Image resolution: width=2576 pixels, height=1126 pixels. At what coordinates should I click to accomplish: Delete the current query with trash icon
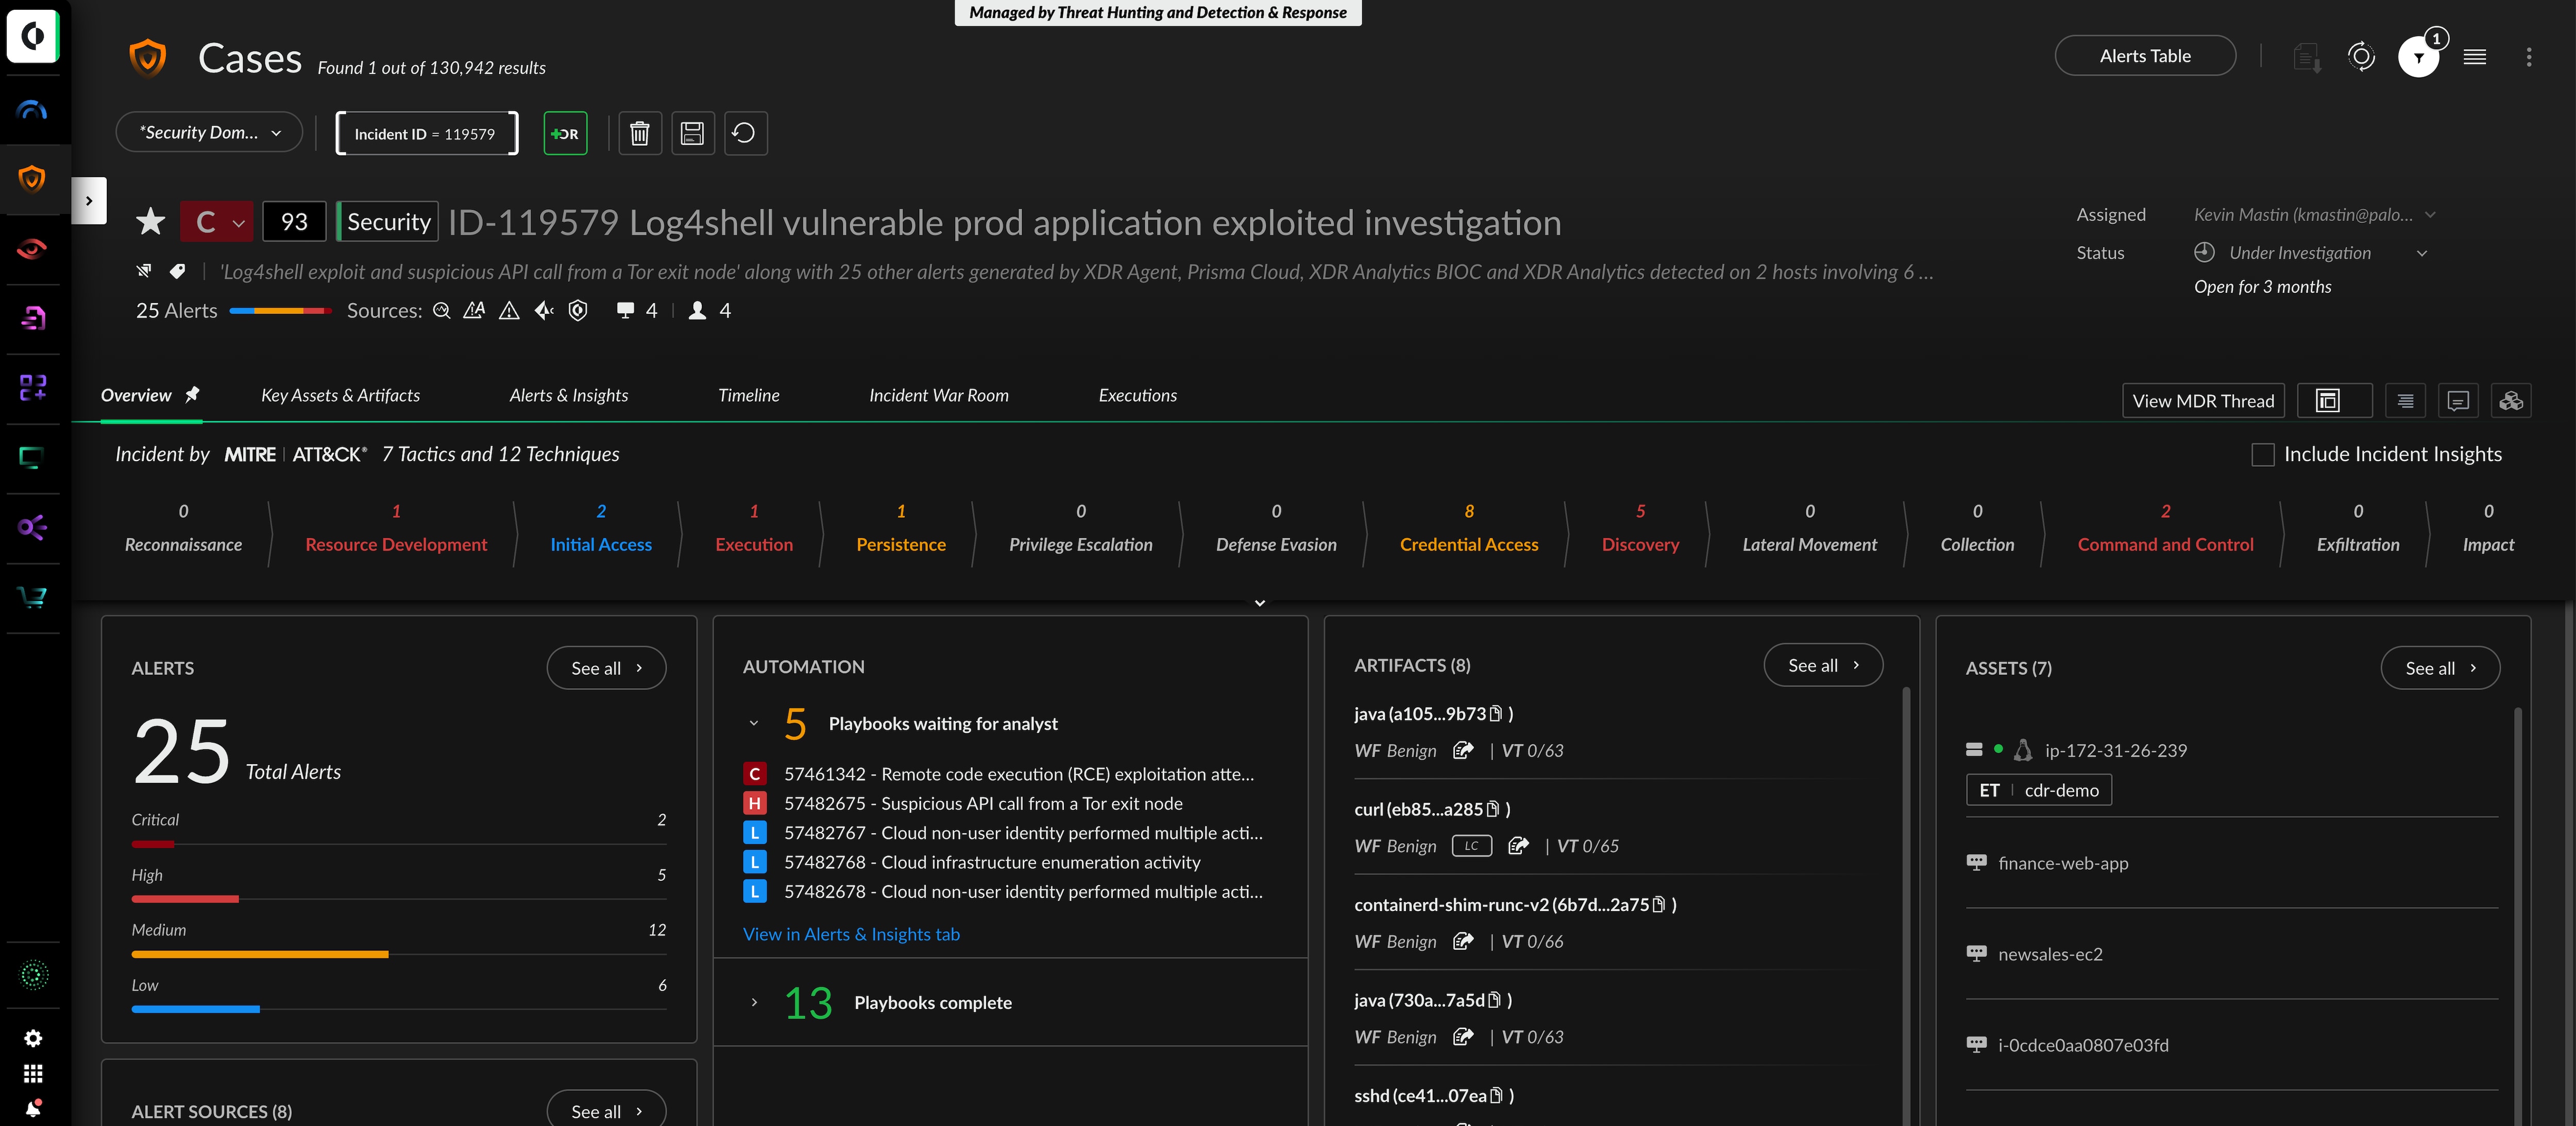click(x=640, y=133)
